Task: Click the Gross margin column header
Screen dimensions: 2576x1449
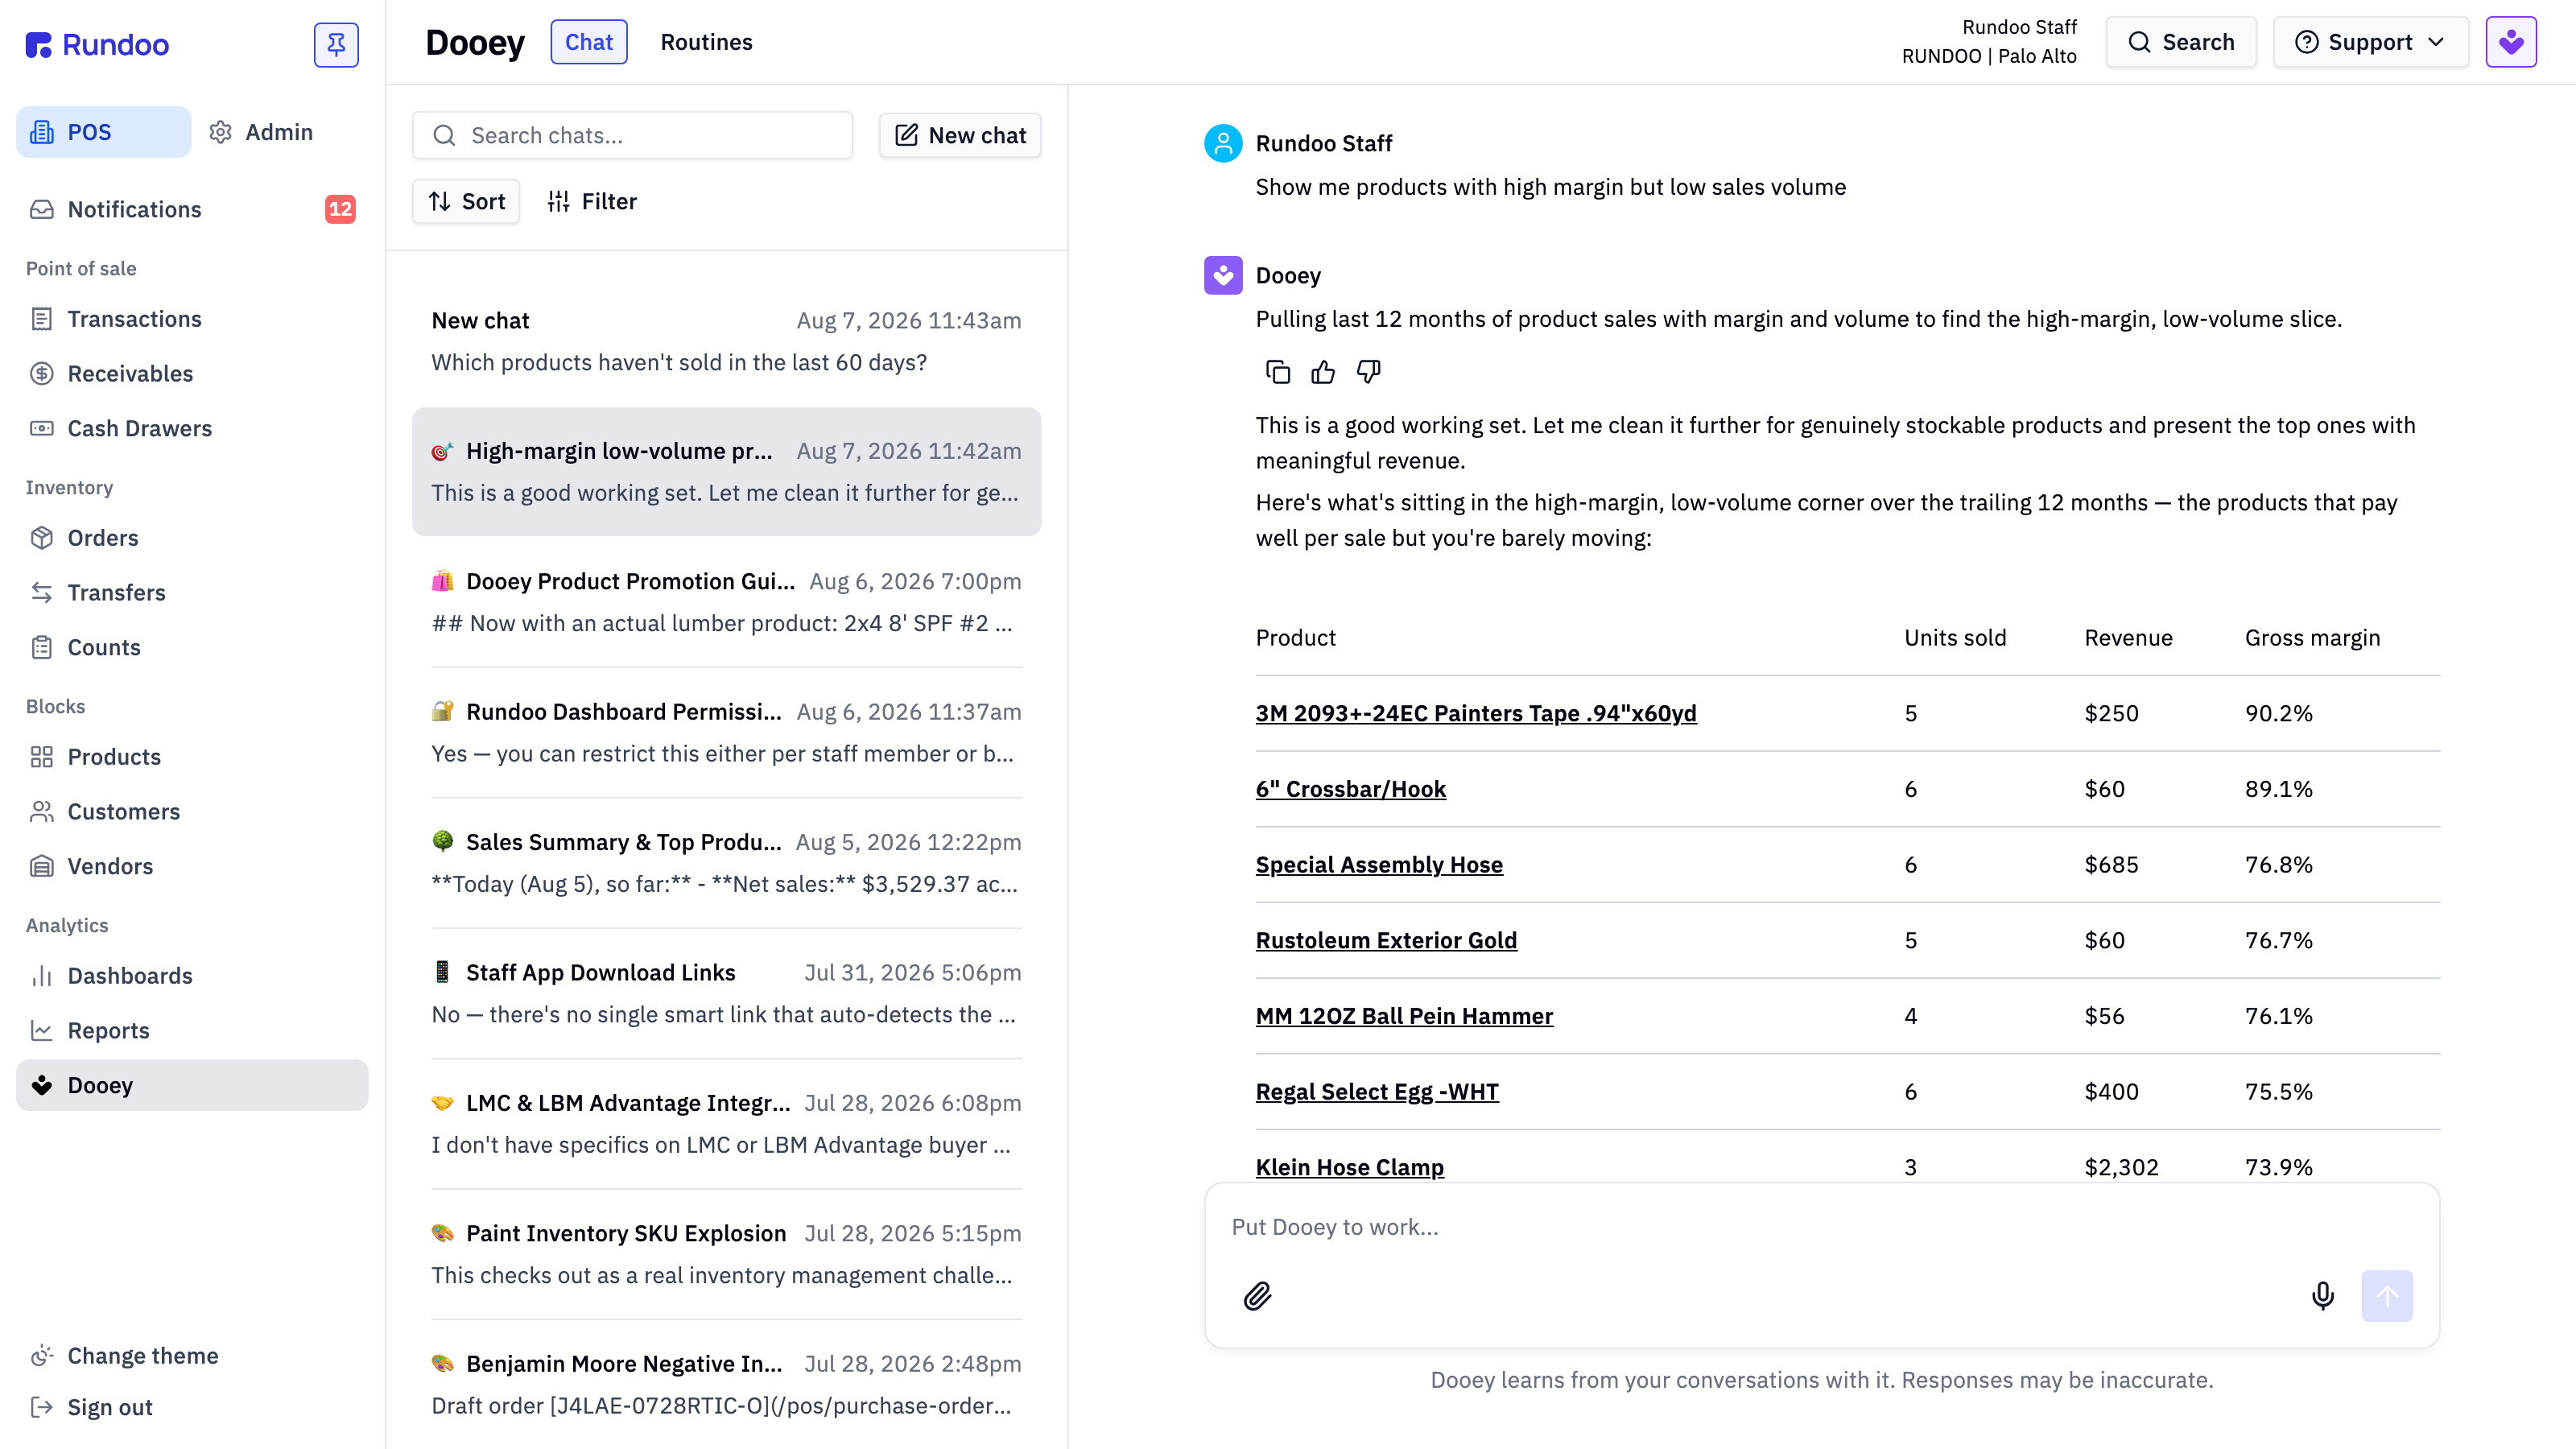Action: coord(2312,638)
